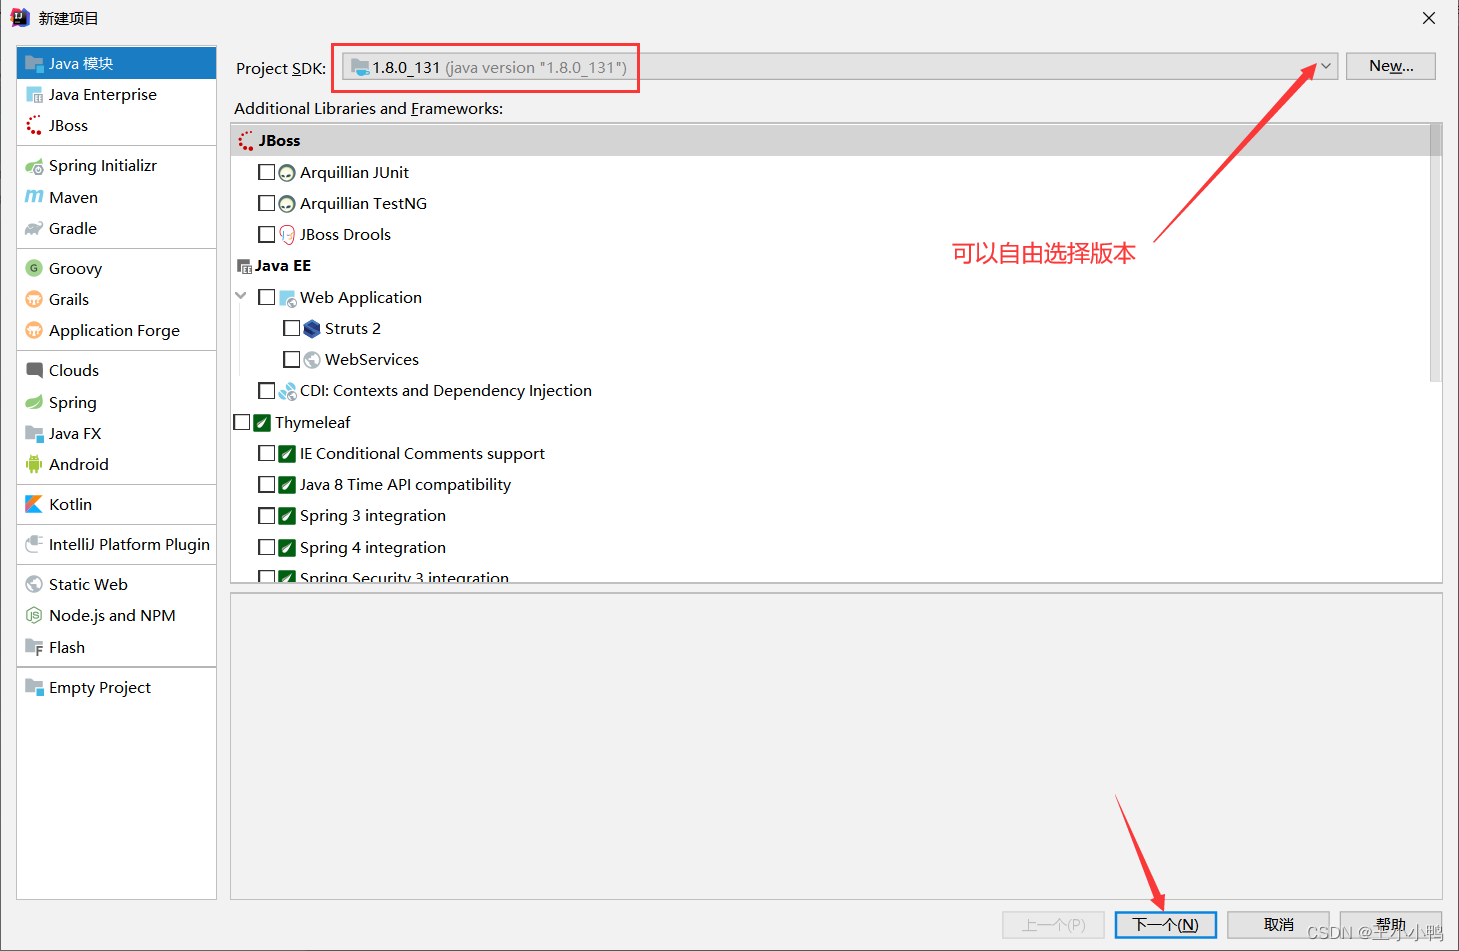Click the Java FX icon
1459x951 pixels.
coord(34,433)
